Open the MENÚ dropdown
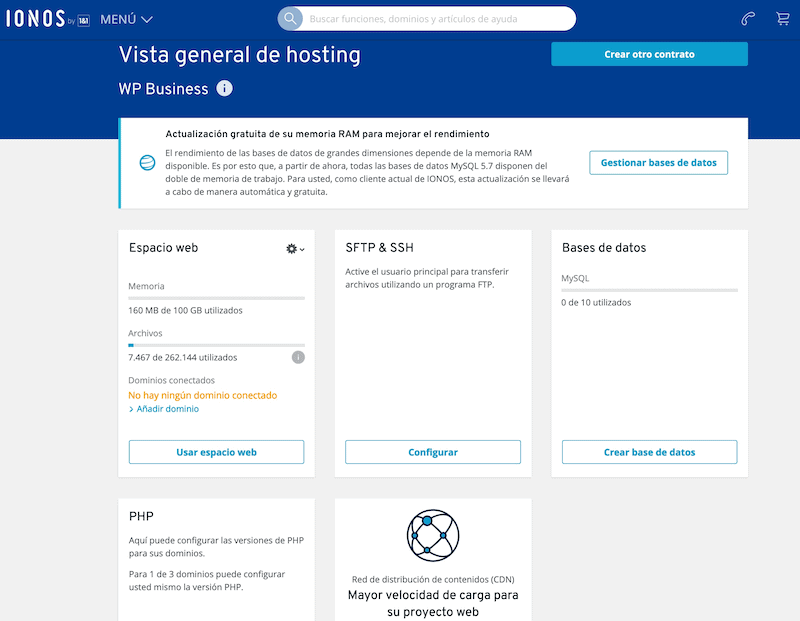 (x=126, y=19)
